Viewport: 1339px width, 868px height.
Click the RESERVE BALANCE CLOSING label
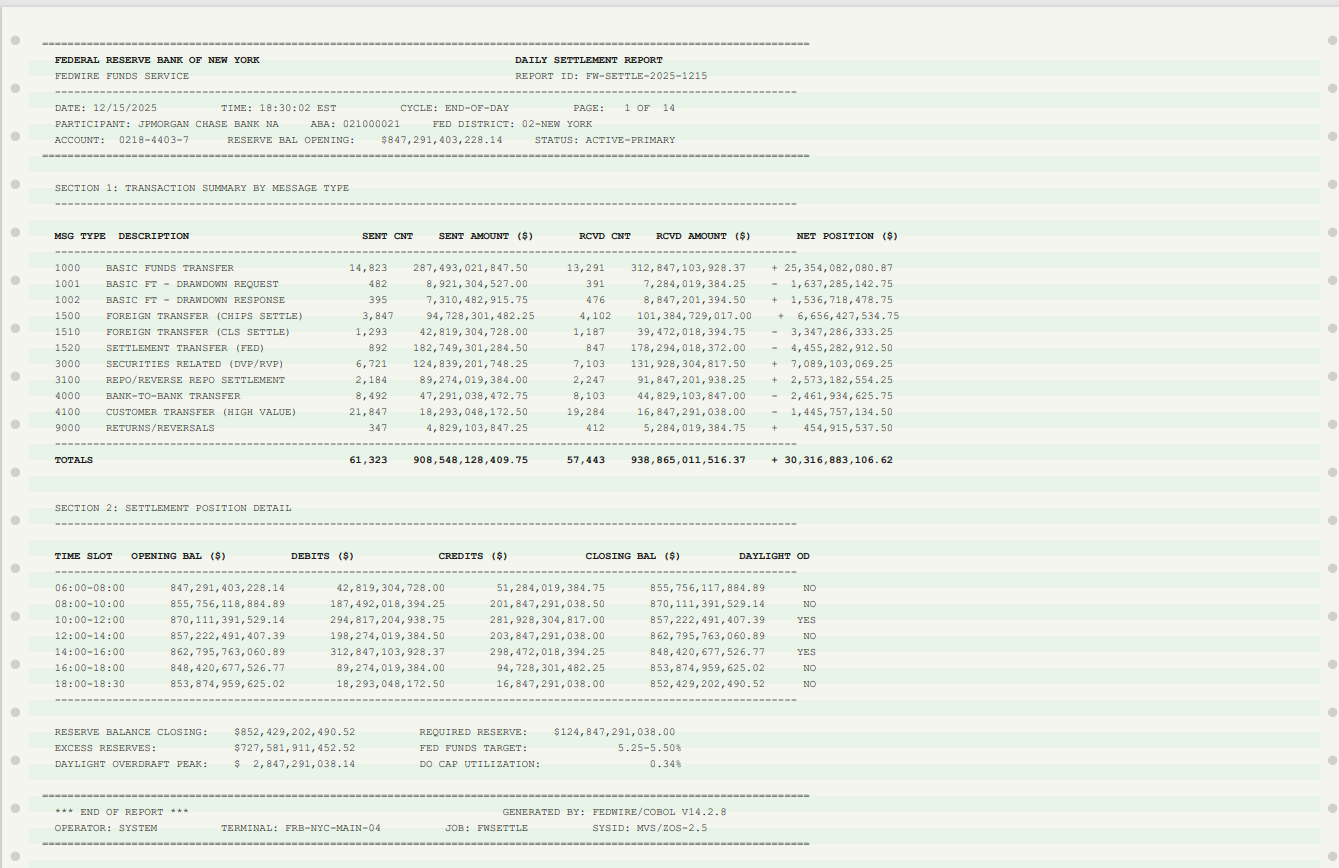point(131,732)
